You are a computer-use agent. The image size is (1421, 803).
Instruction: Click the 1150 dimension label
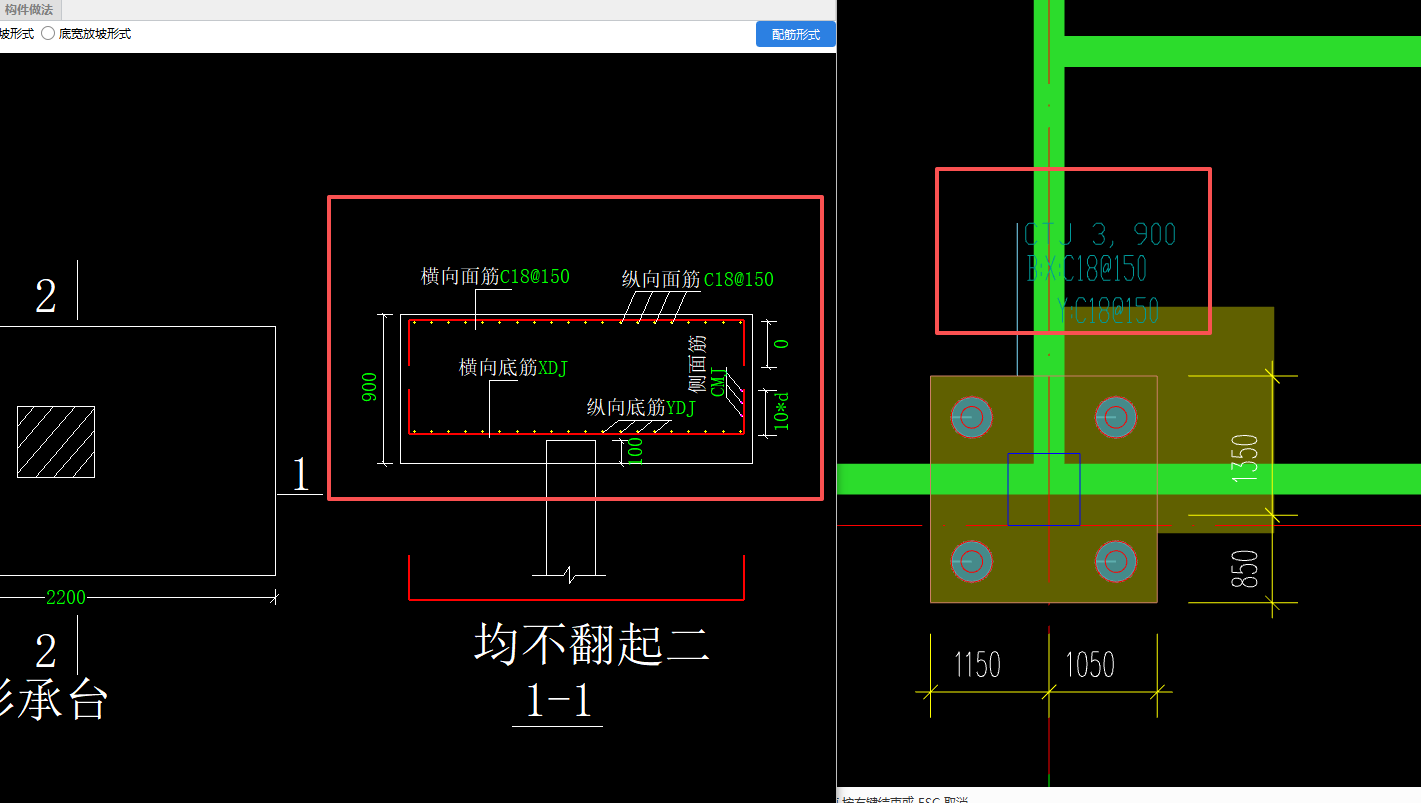coord(979,663)
